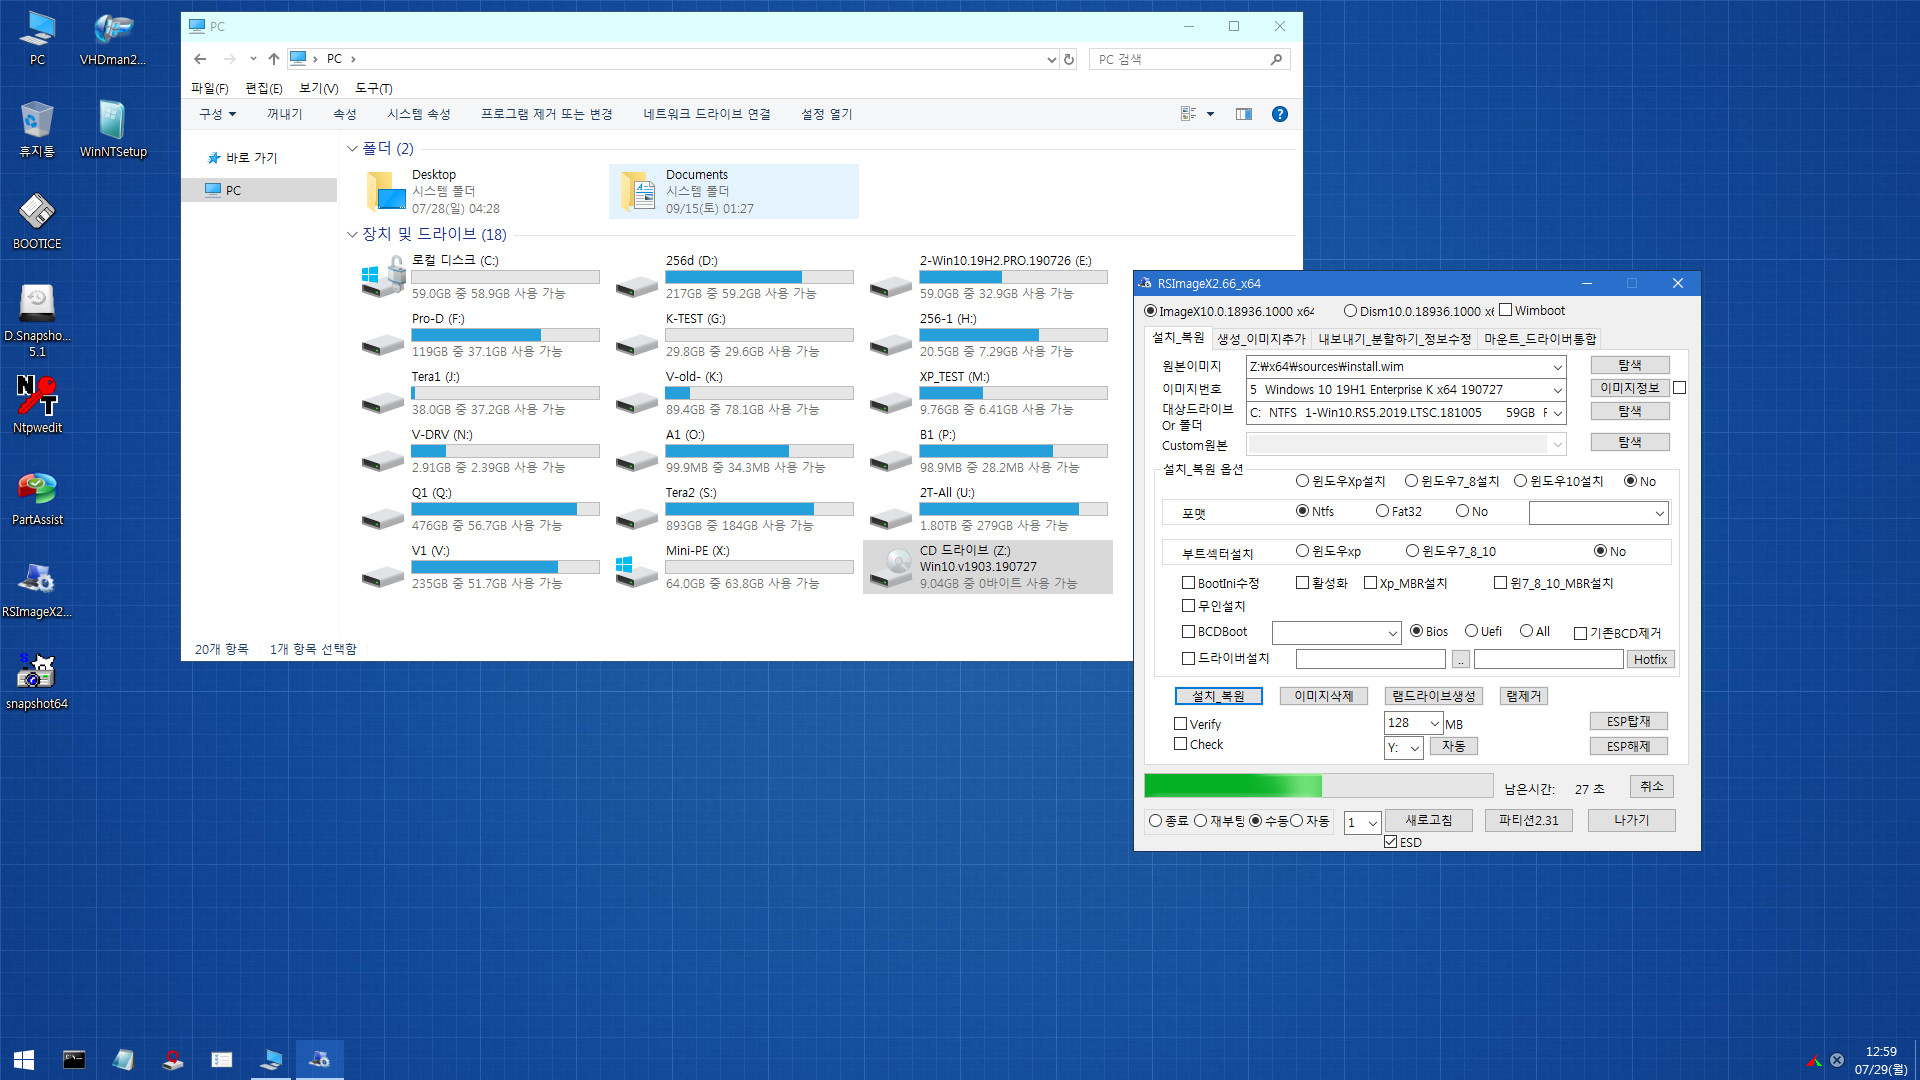The height and width of the screenshot is (1080, 1920).
Task: Select the Desktop folder icon
Action: pyautogui.click(x=385, y=191)
